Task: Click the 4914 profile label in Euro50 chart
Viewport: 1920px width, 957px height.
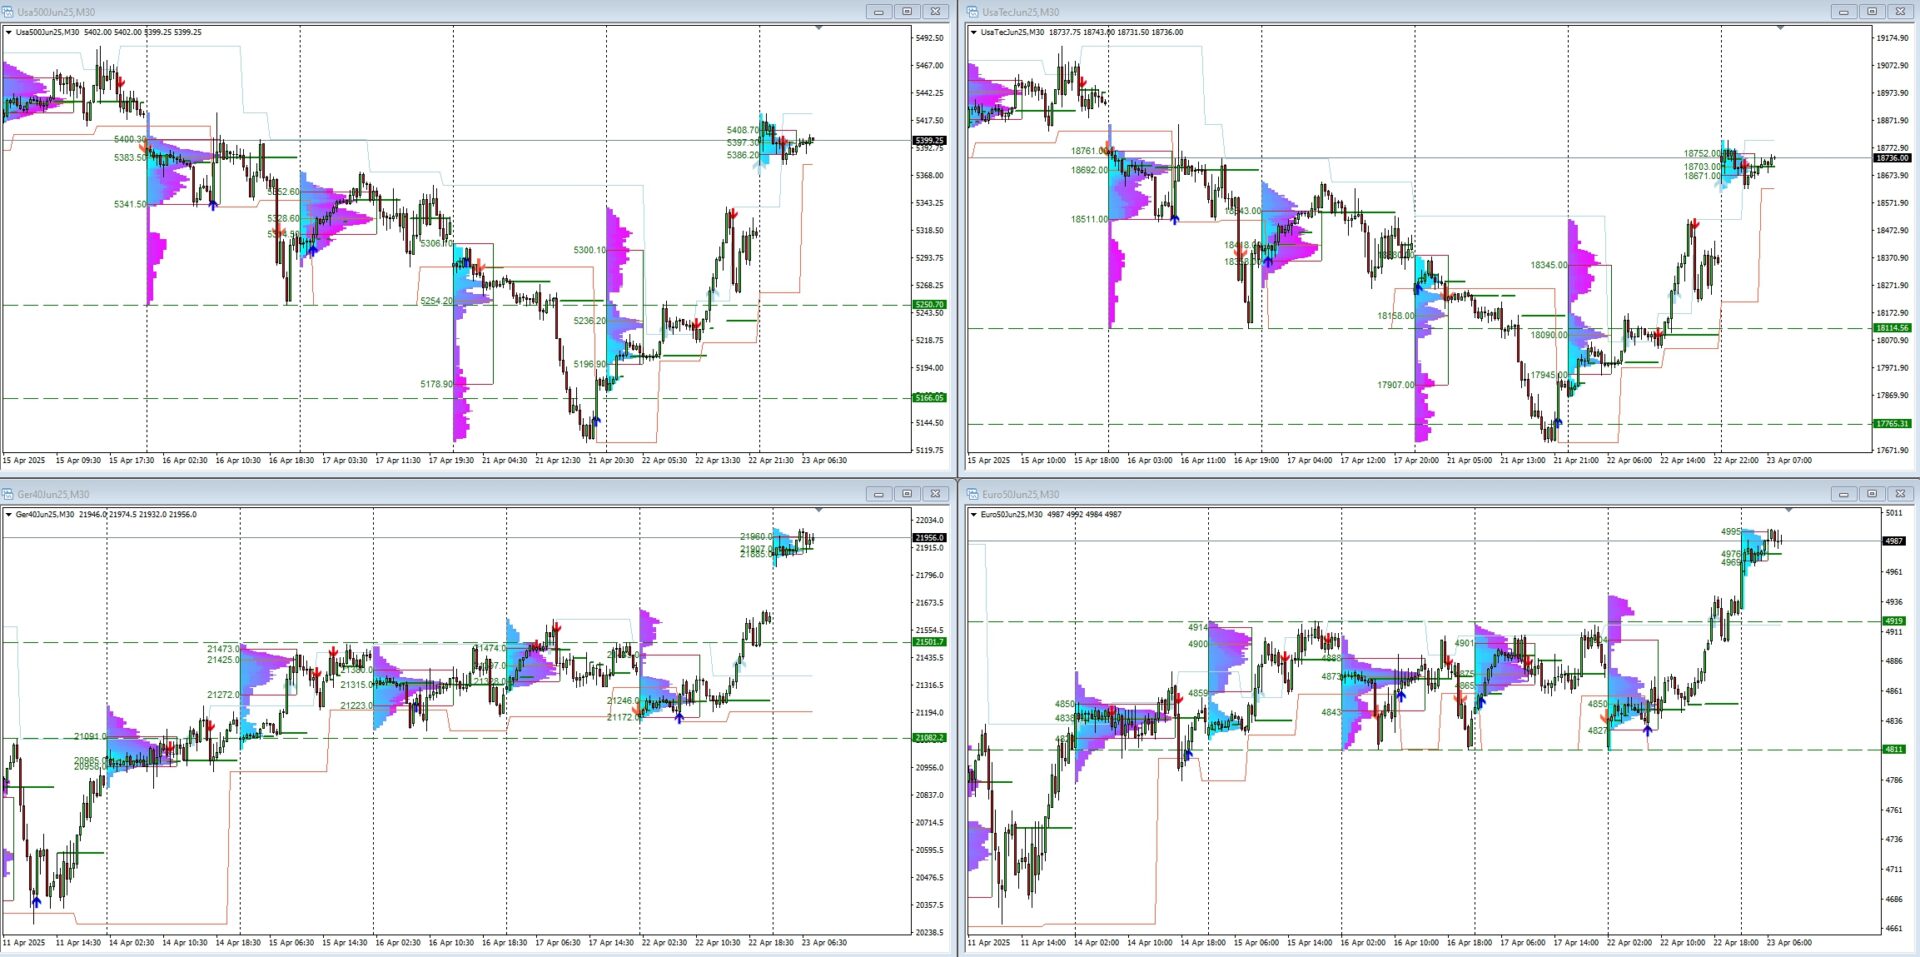Action: coord(1198,627)
